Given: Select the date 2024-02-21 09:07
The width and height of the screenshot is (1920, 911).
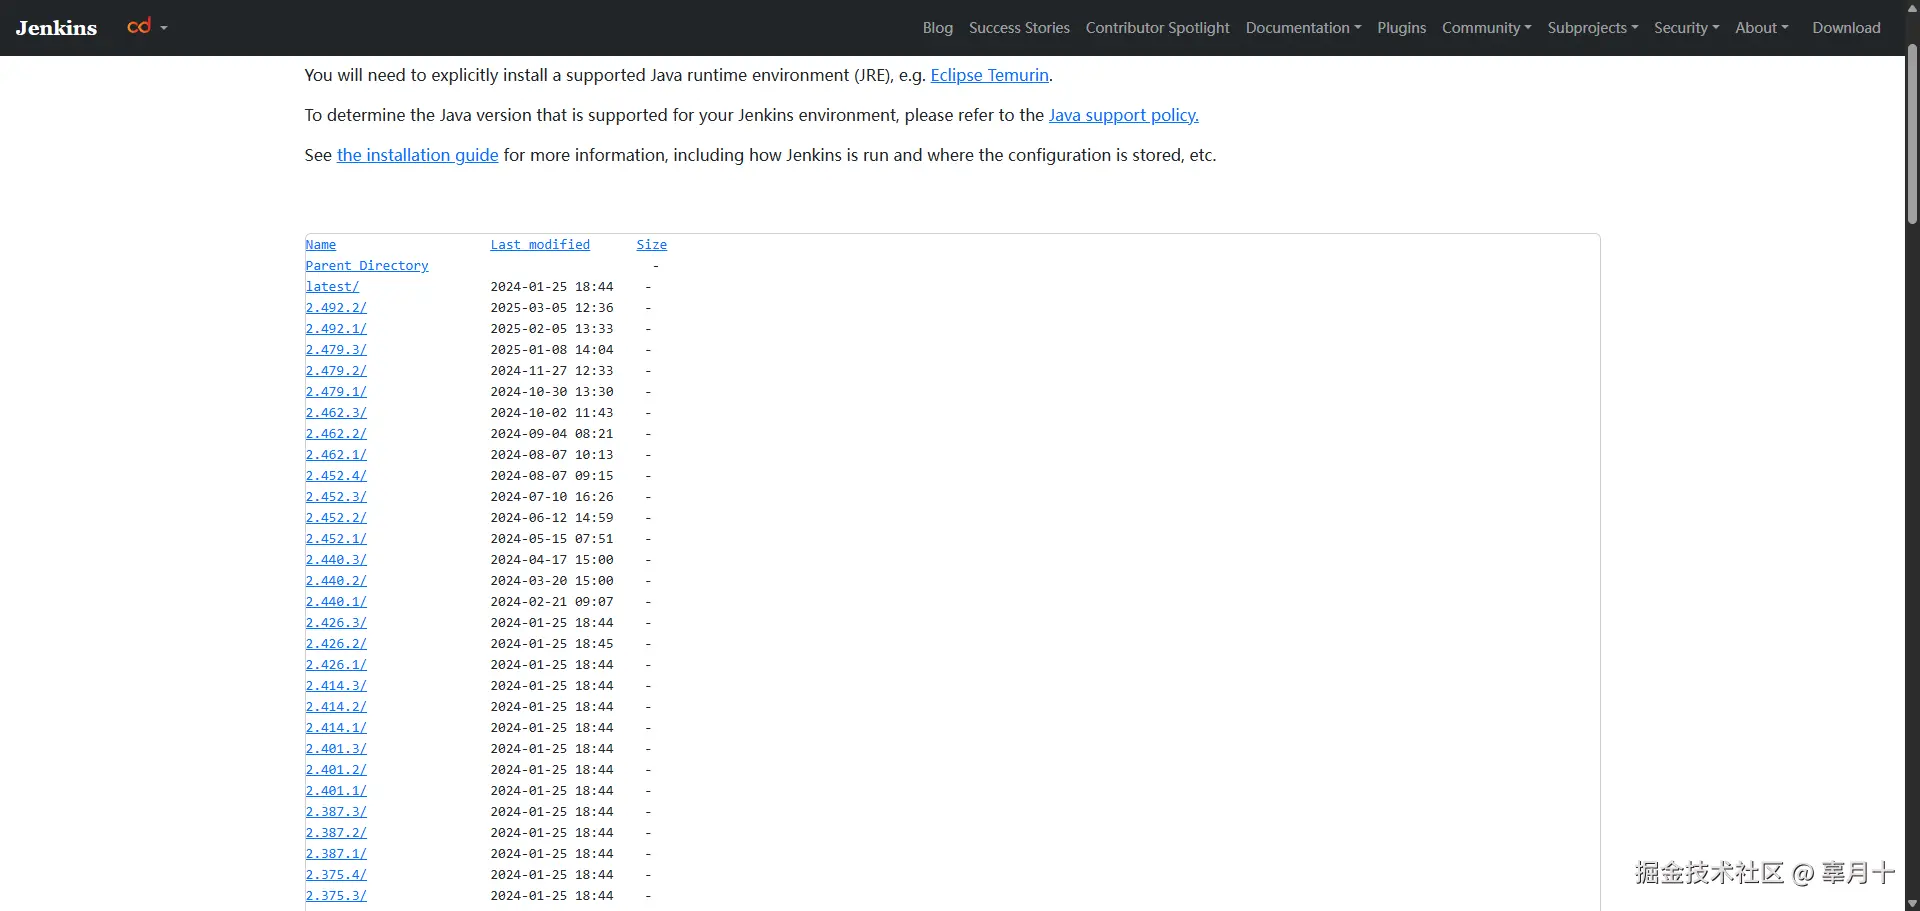Looking at the screenshot, I should pyautogui.click(x=552, y=602).
